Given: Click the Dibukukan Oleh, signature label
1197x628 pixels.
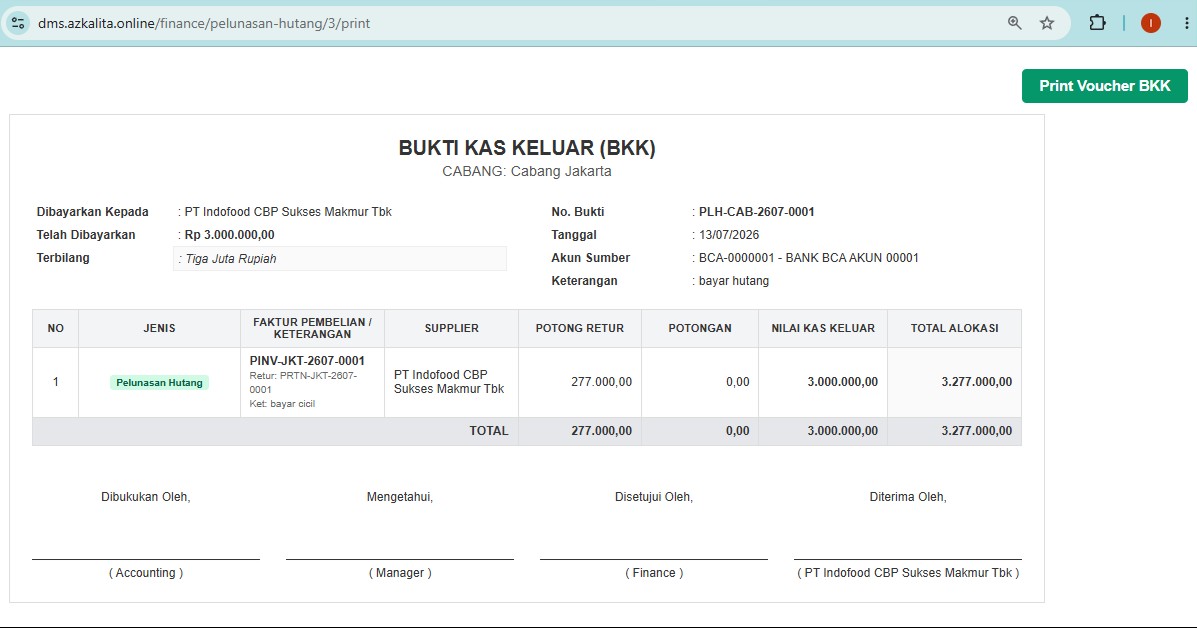Looking at the screenshot, I should pyautogui.click(x=146, y=497).
